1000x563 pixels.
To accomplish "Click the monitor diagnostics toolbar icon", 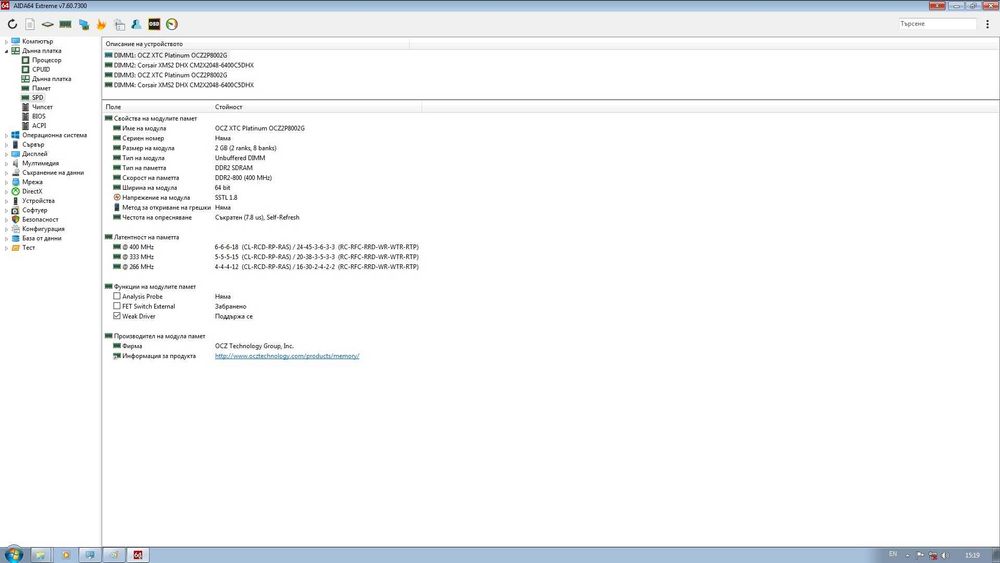I will pos(84,24).
